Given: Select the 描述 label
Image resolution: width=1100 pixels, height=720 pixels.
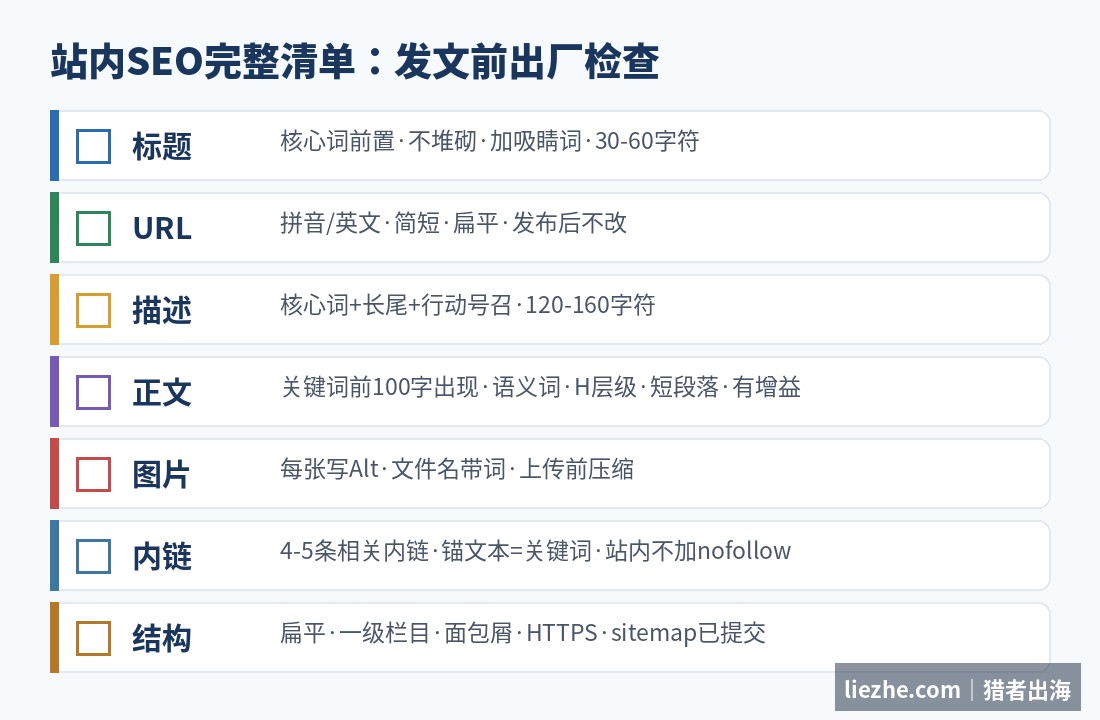Looking at the screenshot, I should (x=162, y=310).
